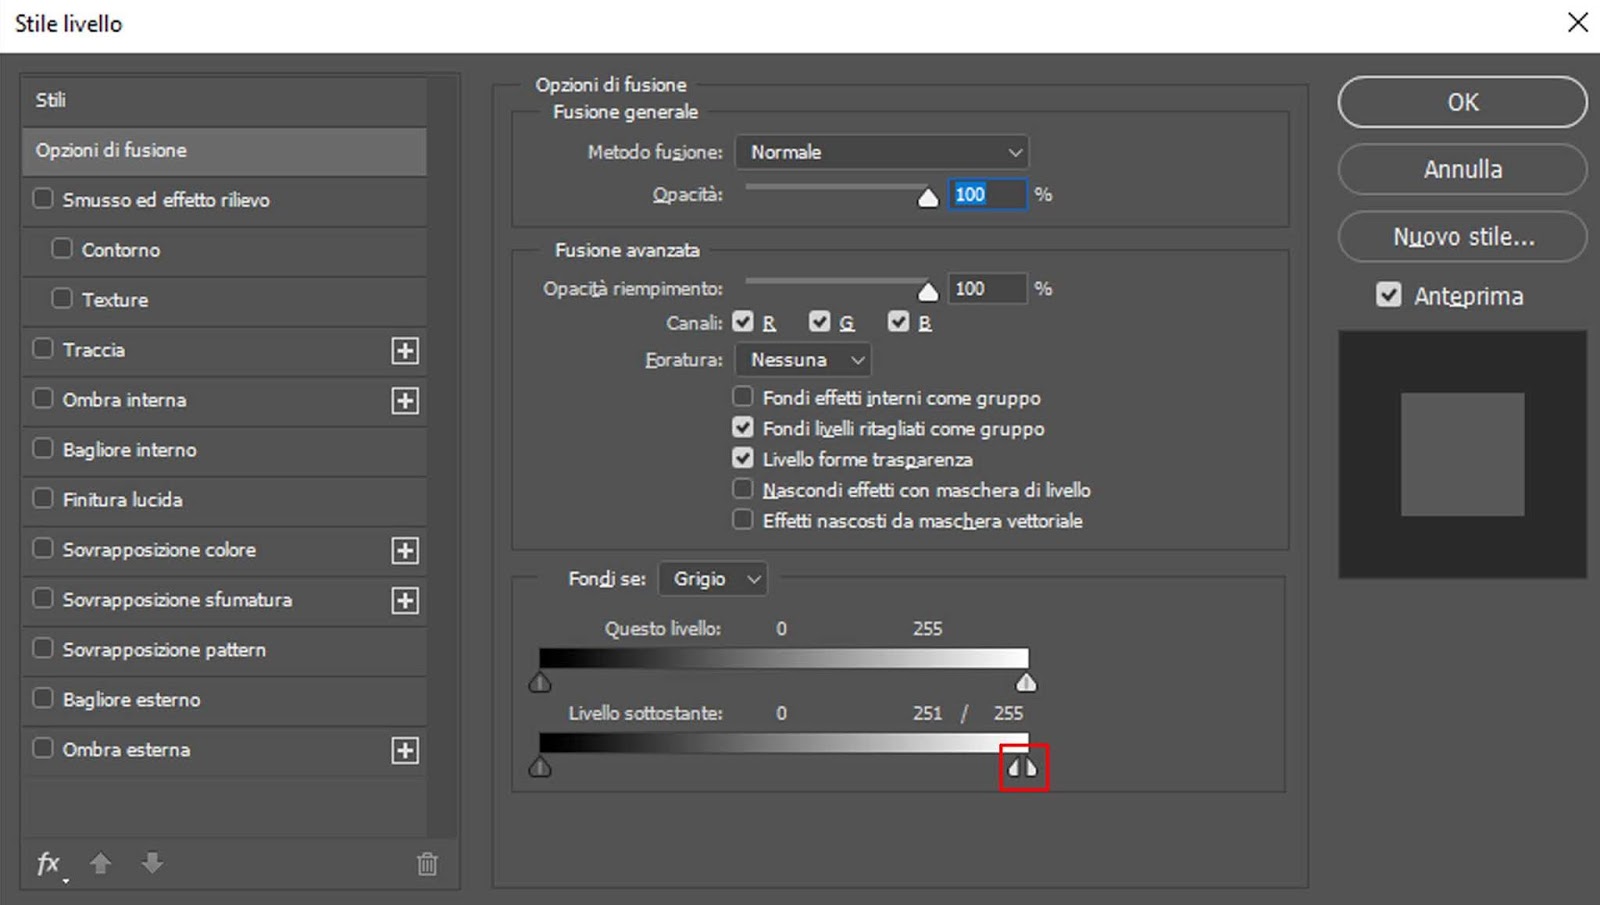Click the Opacità riempimento slider handle
The image size is (1600, 905).
click(x=928, y=292)
